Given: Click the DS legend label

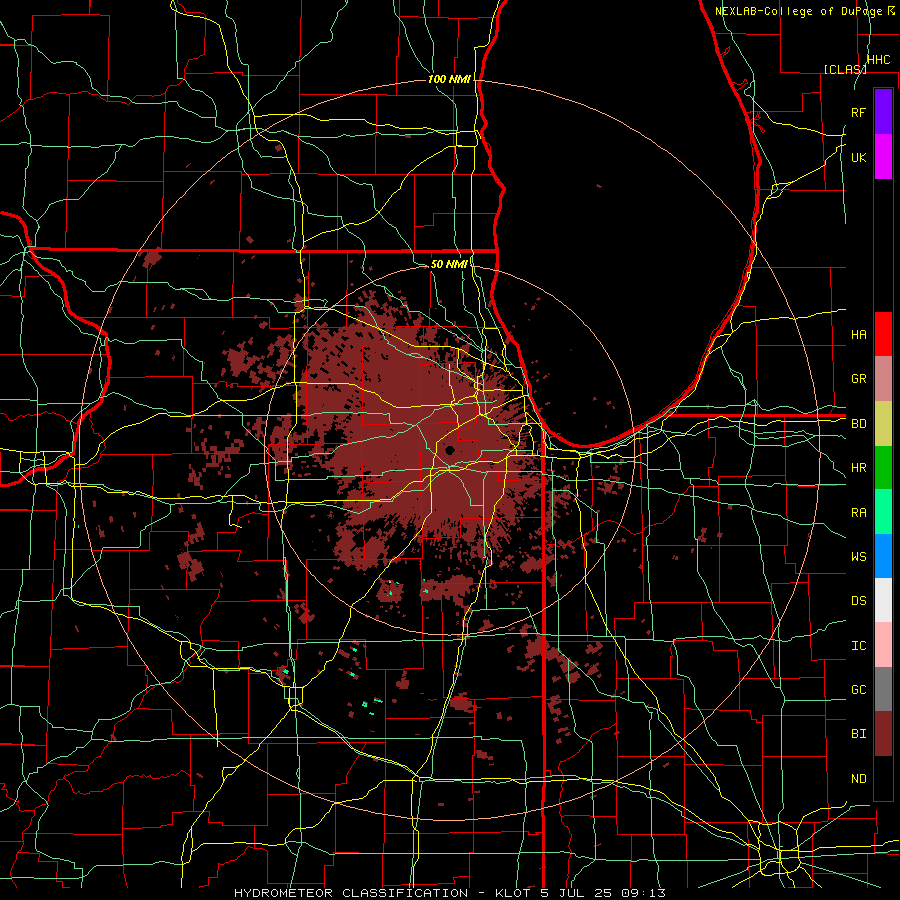Looking at the screenshot, I should click(x=858, y=601).
